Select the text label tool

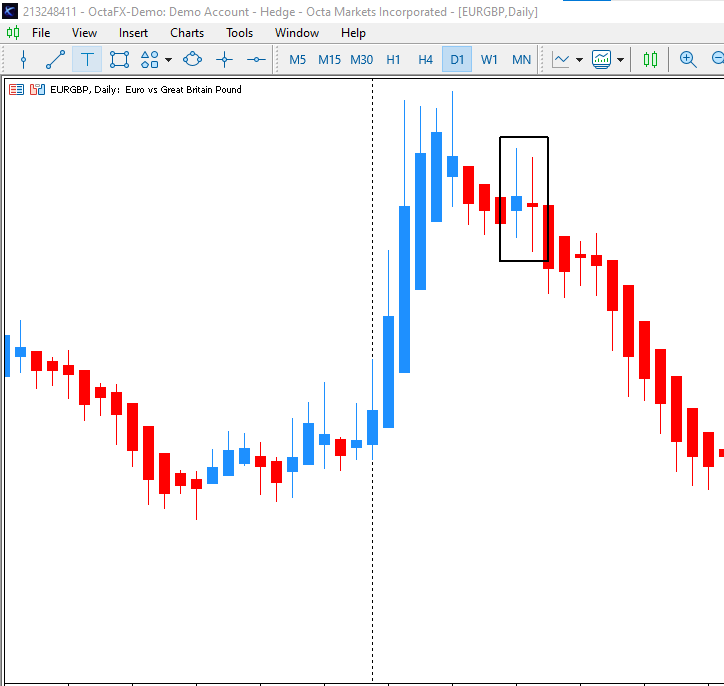(x=87, y=60)
